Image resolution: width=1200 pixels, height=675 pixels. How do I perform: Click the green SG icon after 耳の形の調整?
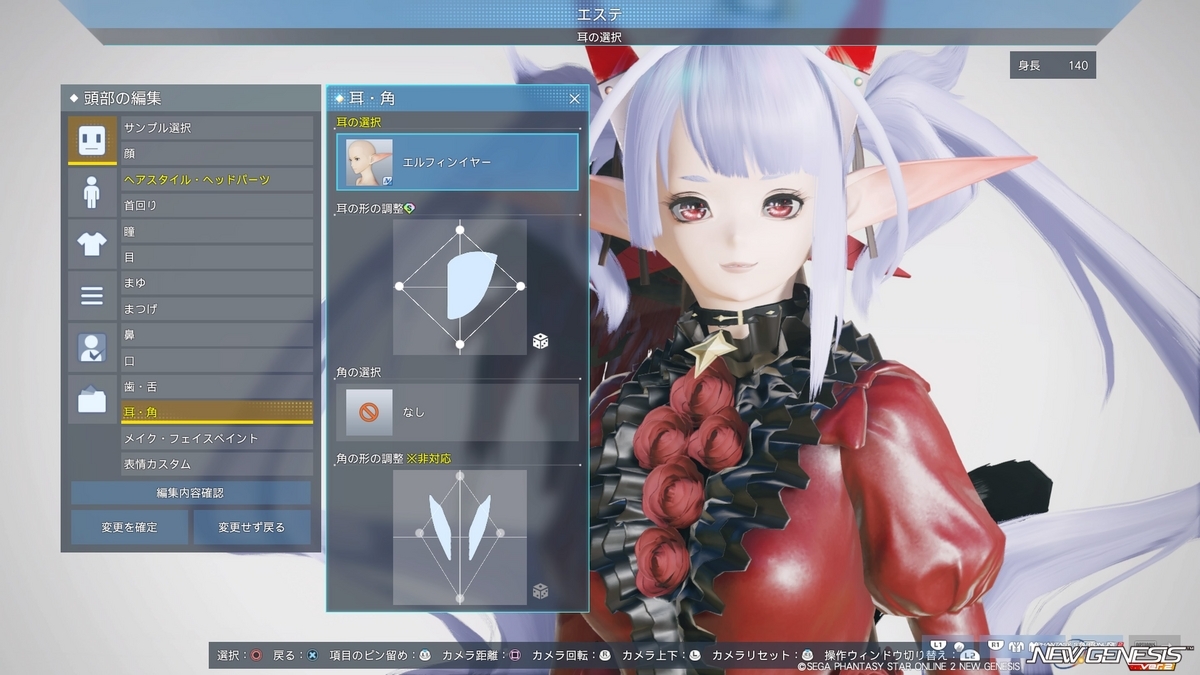(x=410, y=208)
